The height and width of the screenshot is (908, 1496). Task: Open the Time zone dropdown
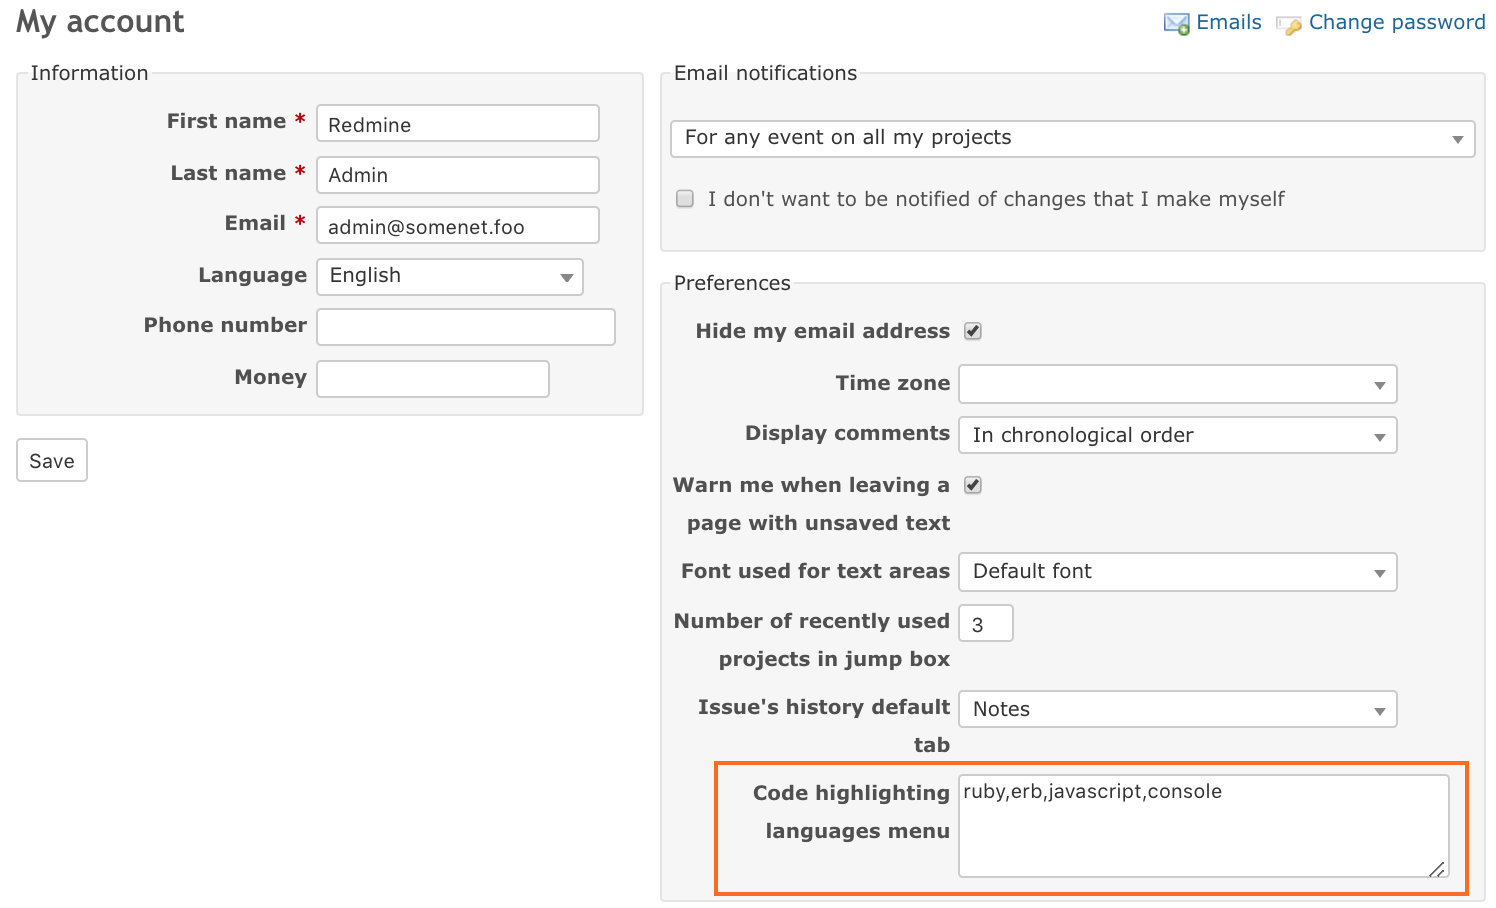[1177, 384]
